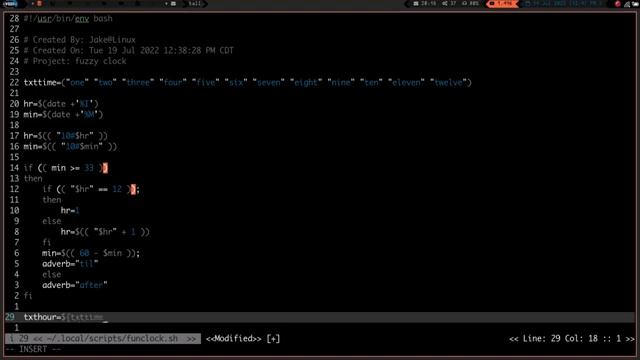Viewport: 640px width, 360px height.
Task: Click the '-- INSERT --' mode indicator
Action: [x=33, y=349]
